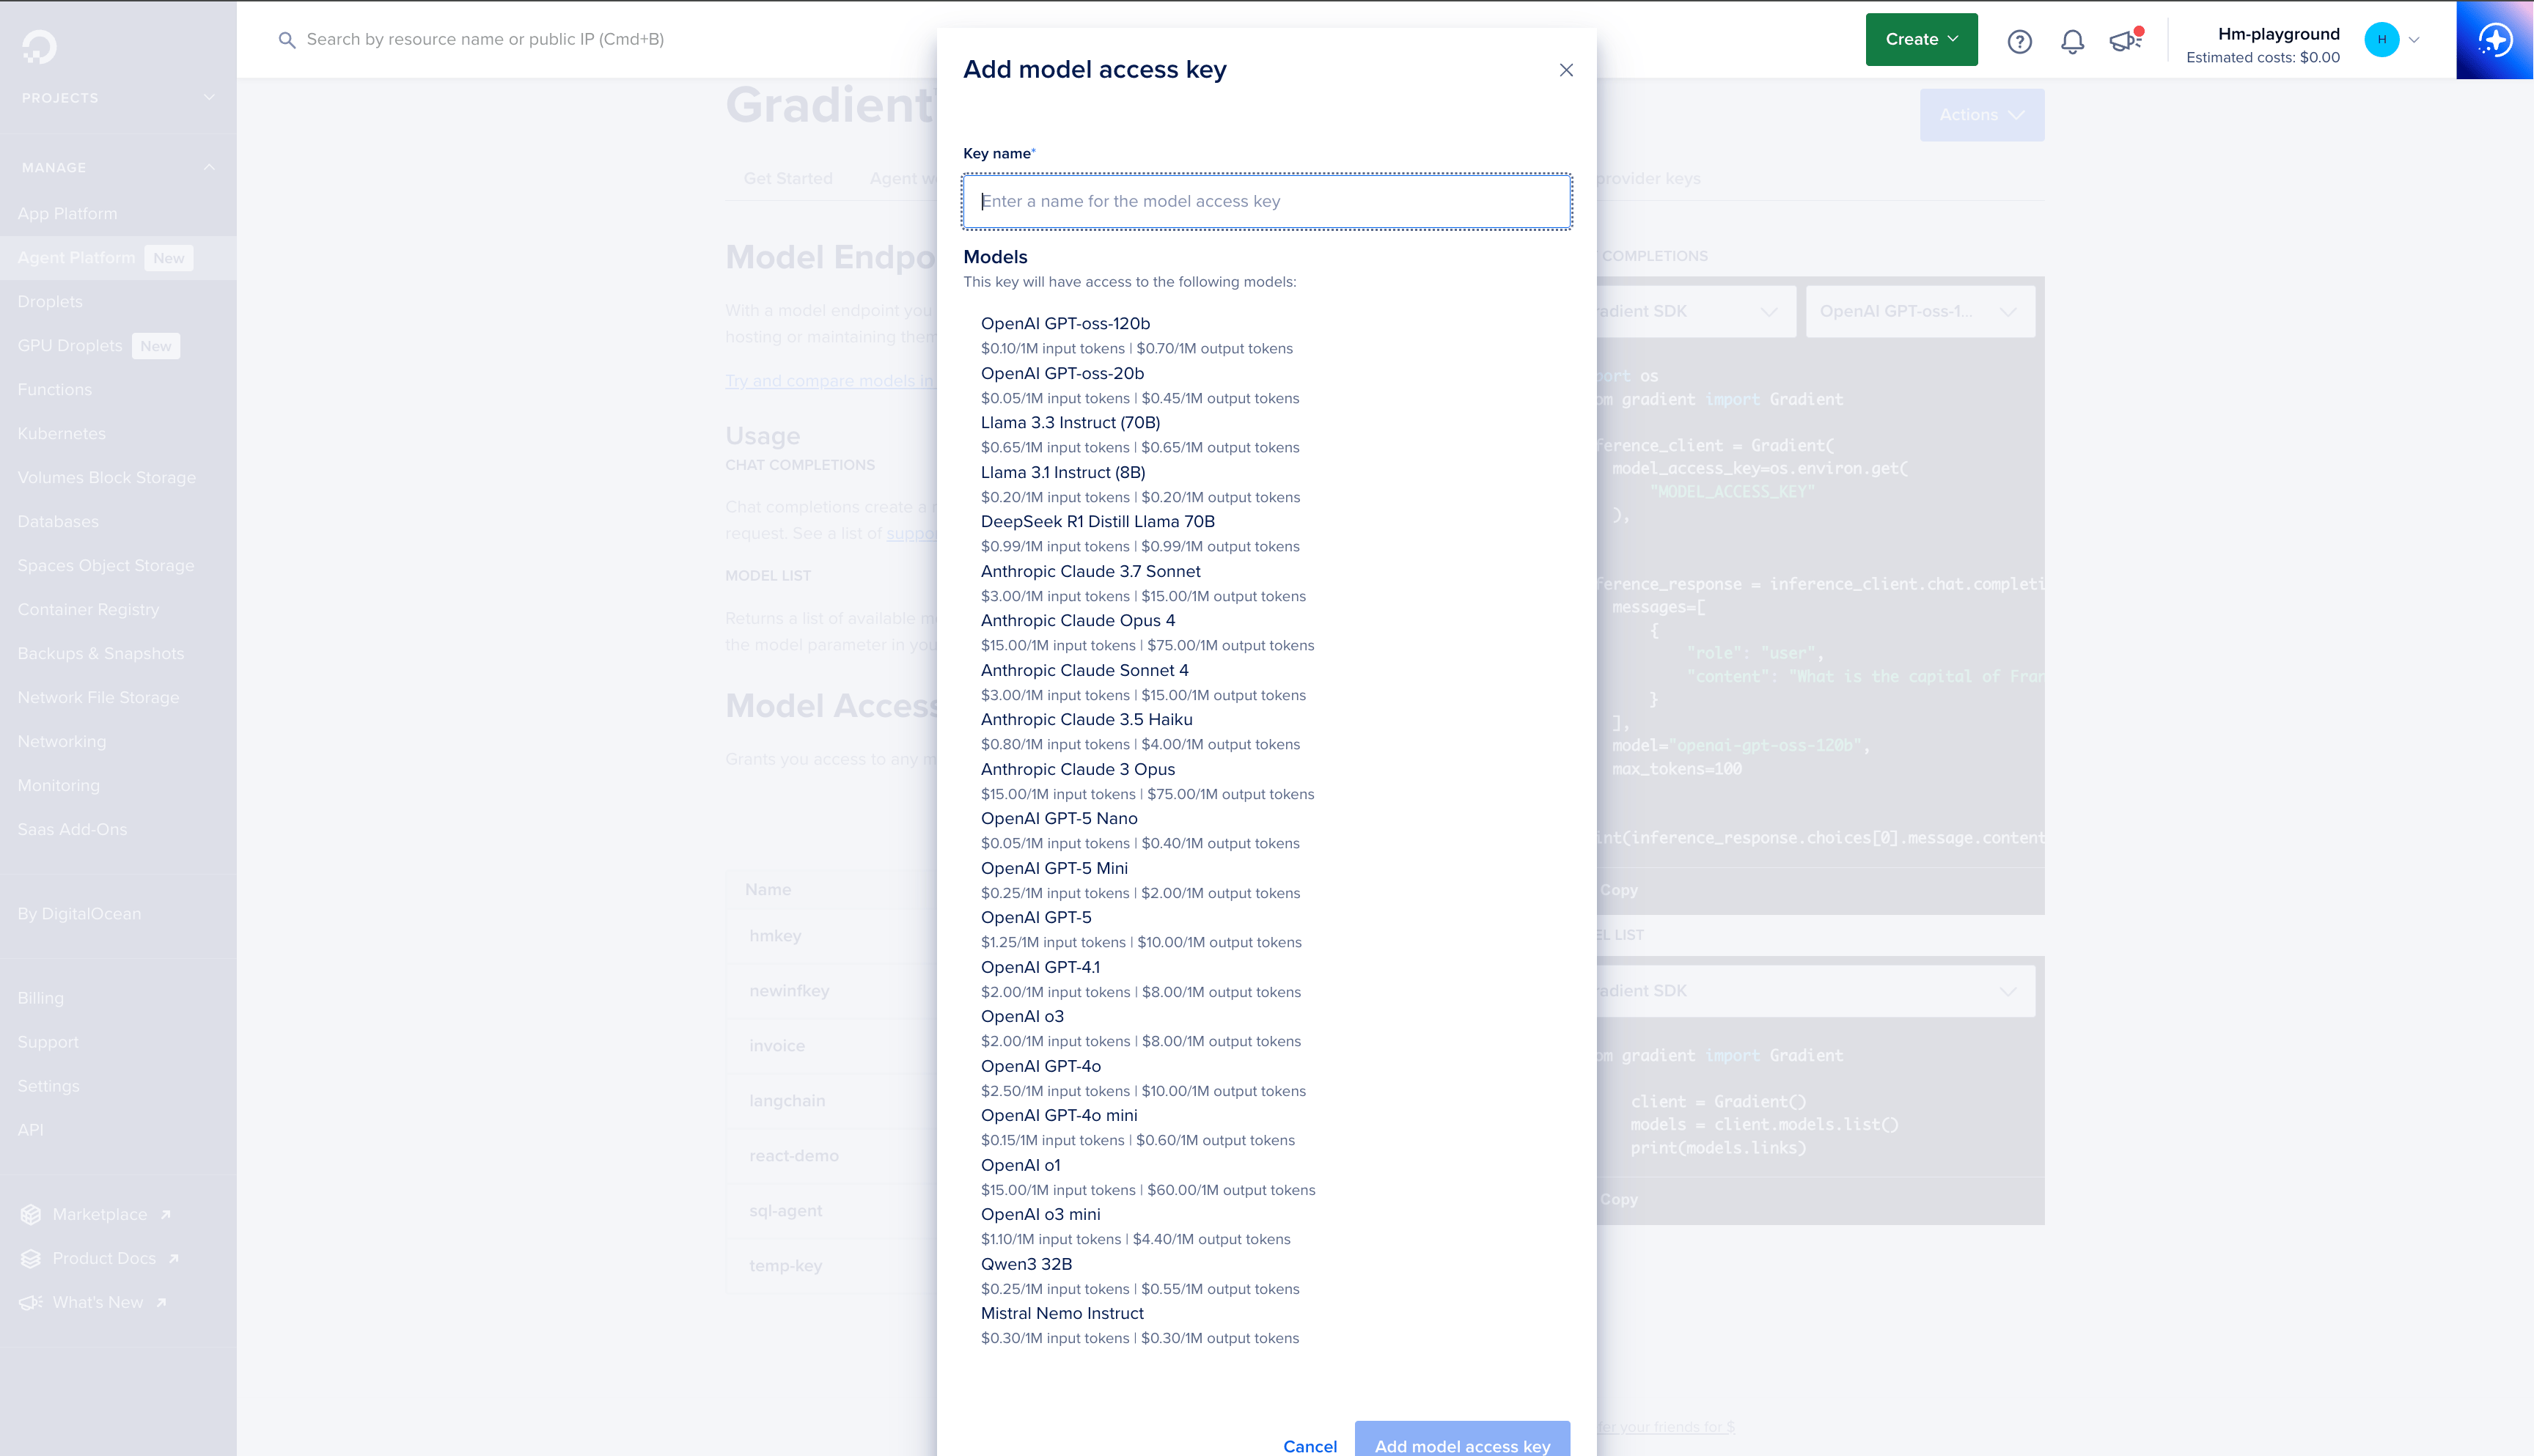Click the Cancel link in the dialog
The image size is (2534, 1456).
click(1309, 1446)
